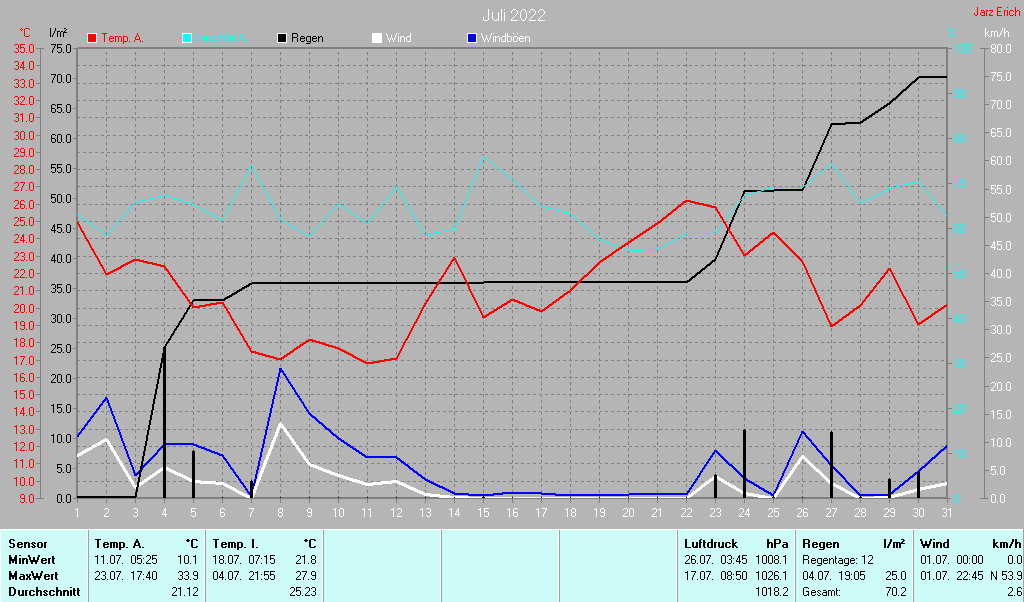Click the blue Windböen legend swatch
This screenshot has height=602, width=1024.
(472, 38)
